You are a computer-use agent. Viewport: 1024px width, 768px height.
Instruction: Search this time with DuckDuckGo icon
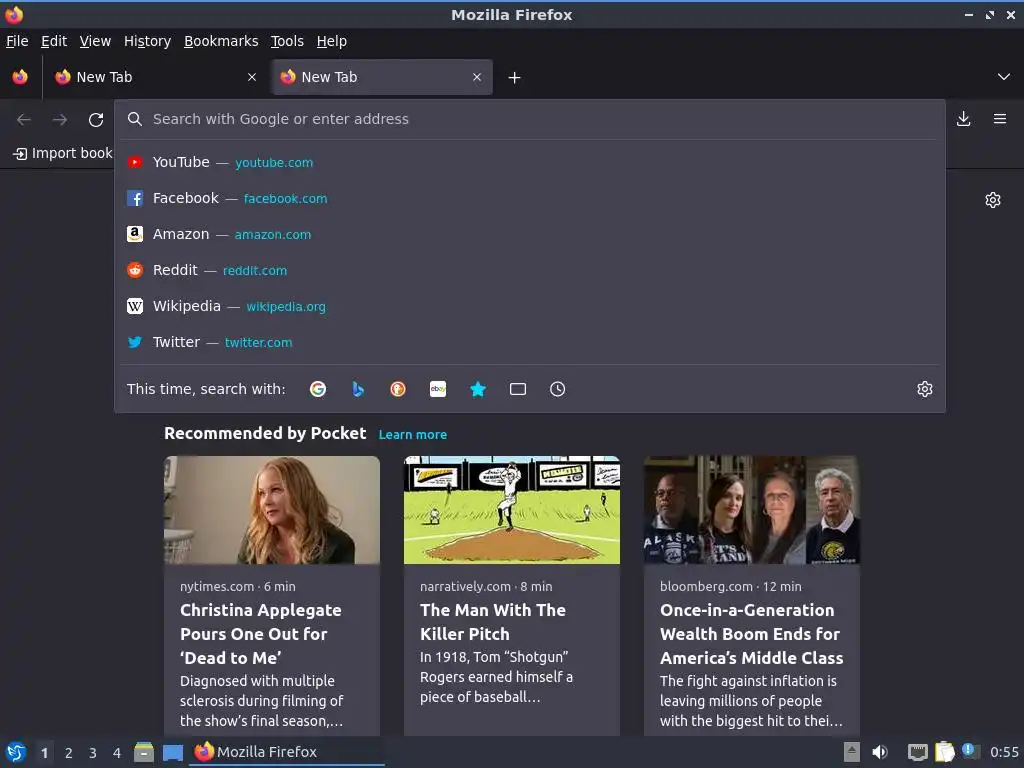[398, 389]
